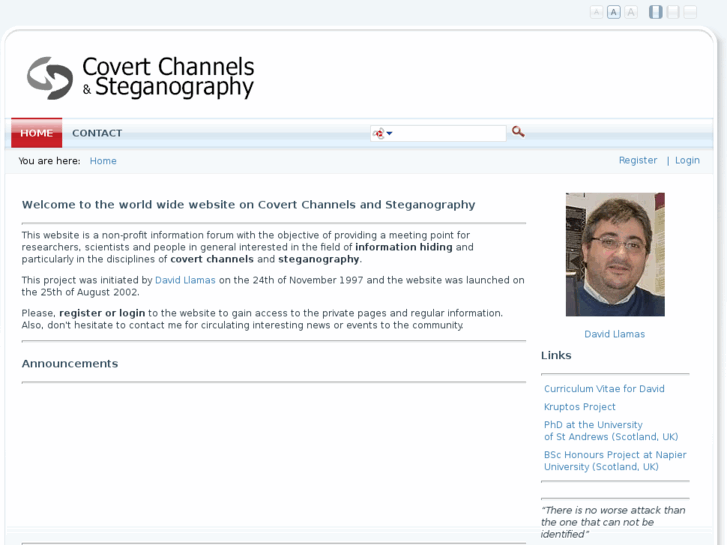Click the David Llamas portrait photo

[615, 254]
